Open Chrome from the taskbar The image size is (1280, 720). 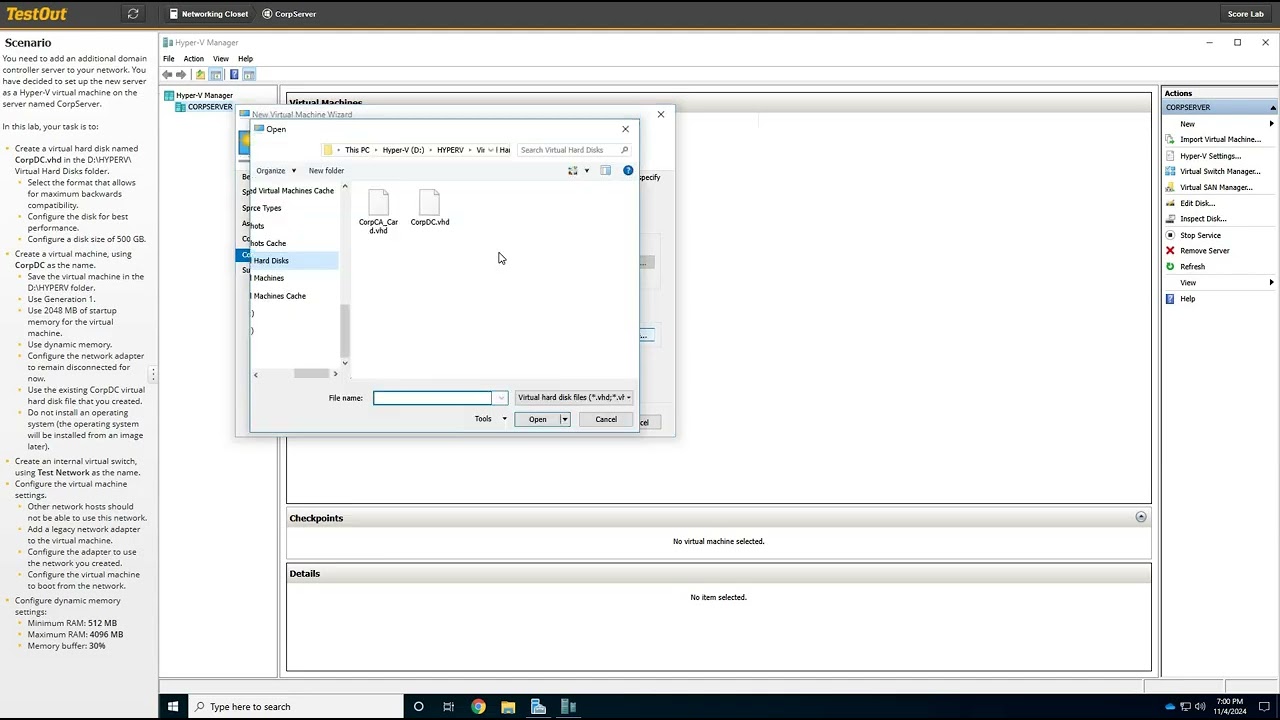pos(478,706)
